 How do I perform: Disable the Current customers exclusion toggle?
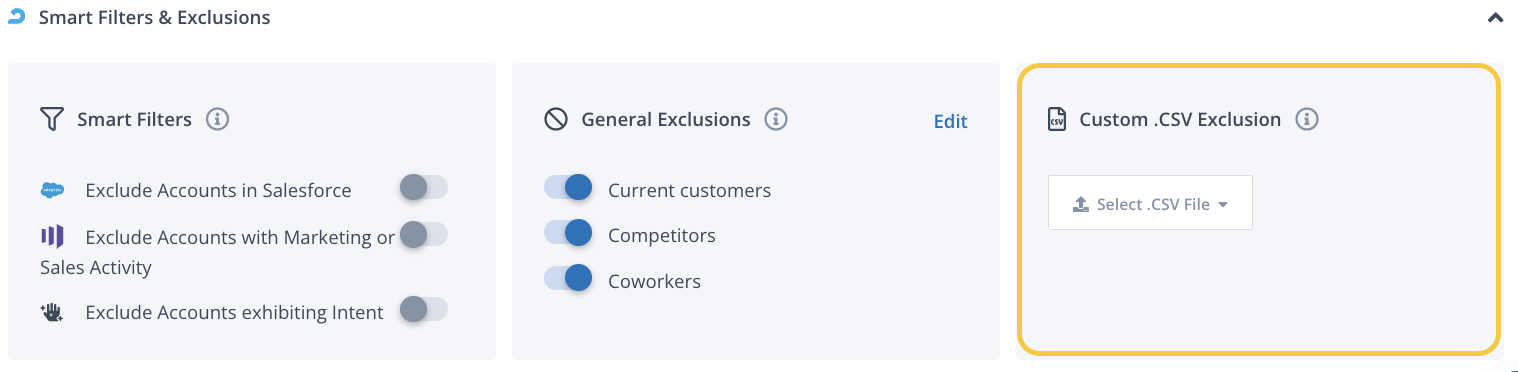pos(568,187)
